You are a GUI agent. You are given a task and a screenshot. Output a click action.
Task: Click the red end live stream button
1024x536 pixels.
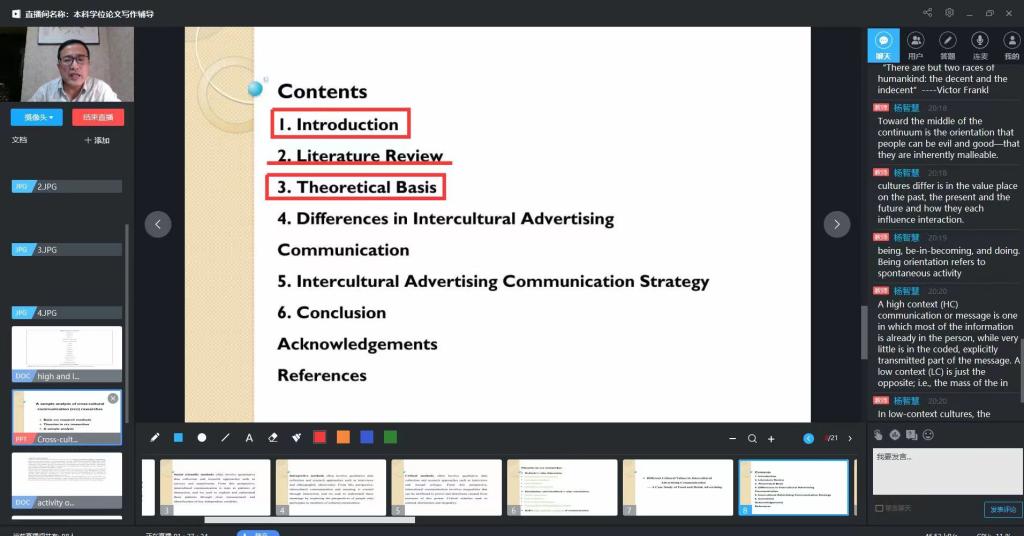98,117
